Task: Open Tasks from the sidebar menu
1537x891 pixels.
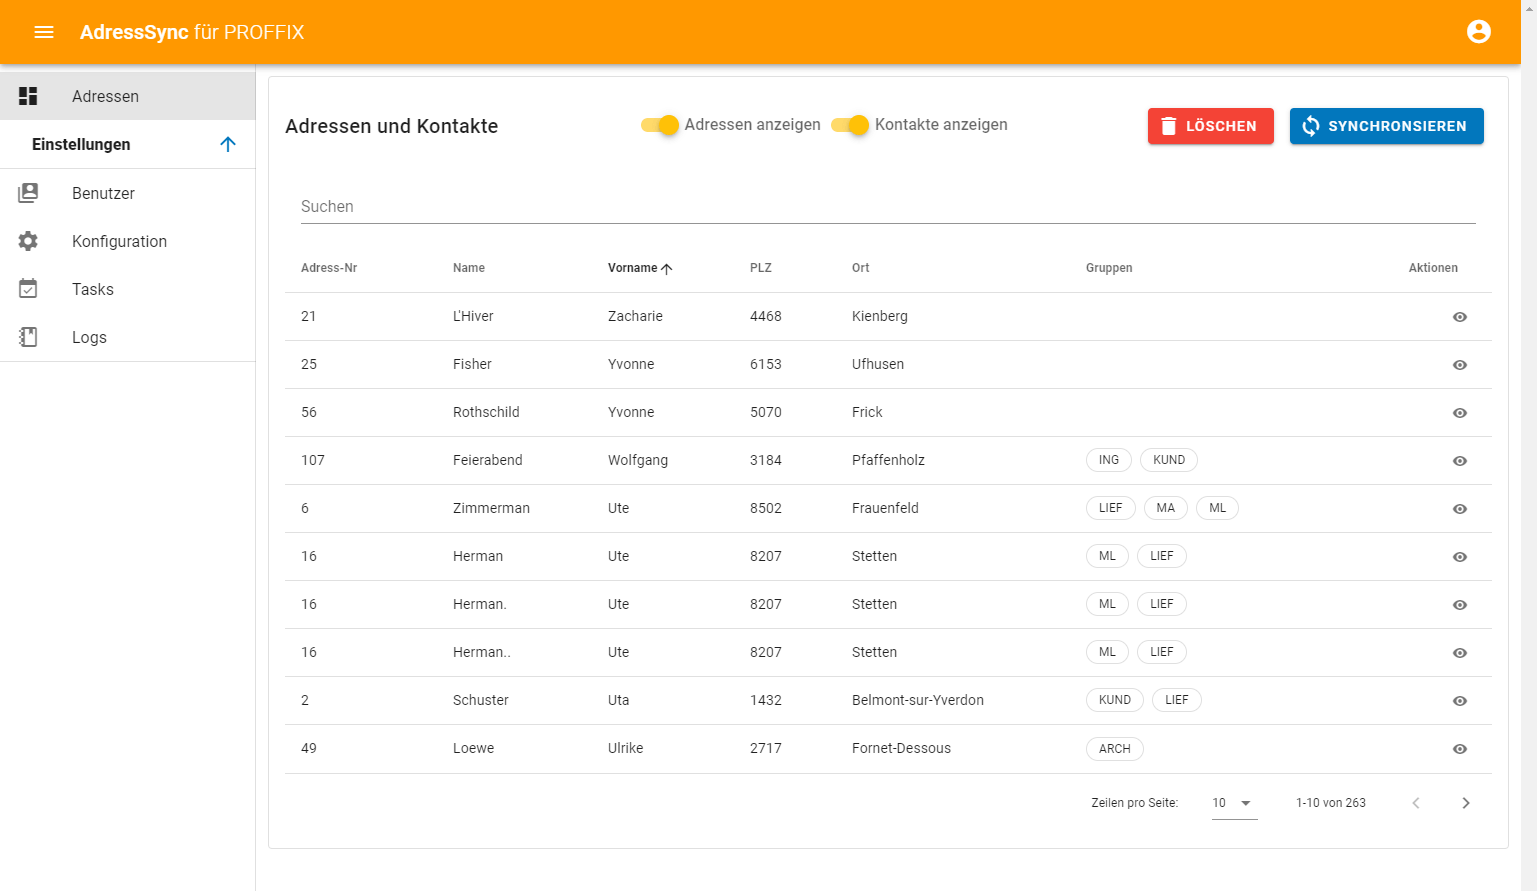Action: click(93, 289)
